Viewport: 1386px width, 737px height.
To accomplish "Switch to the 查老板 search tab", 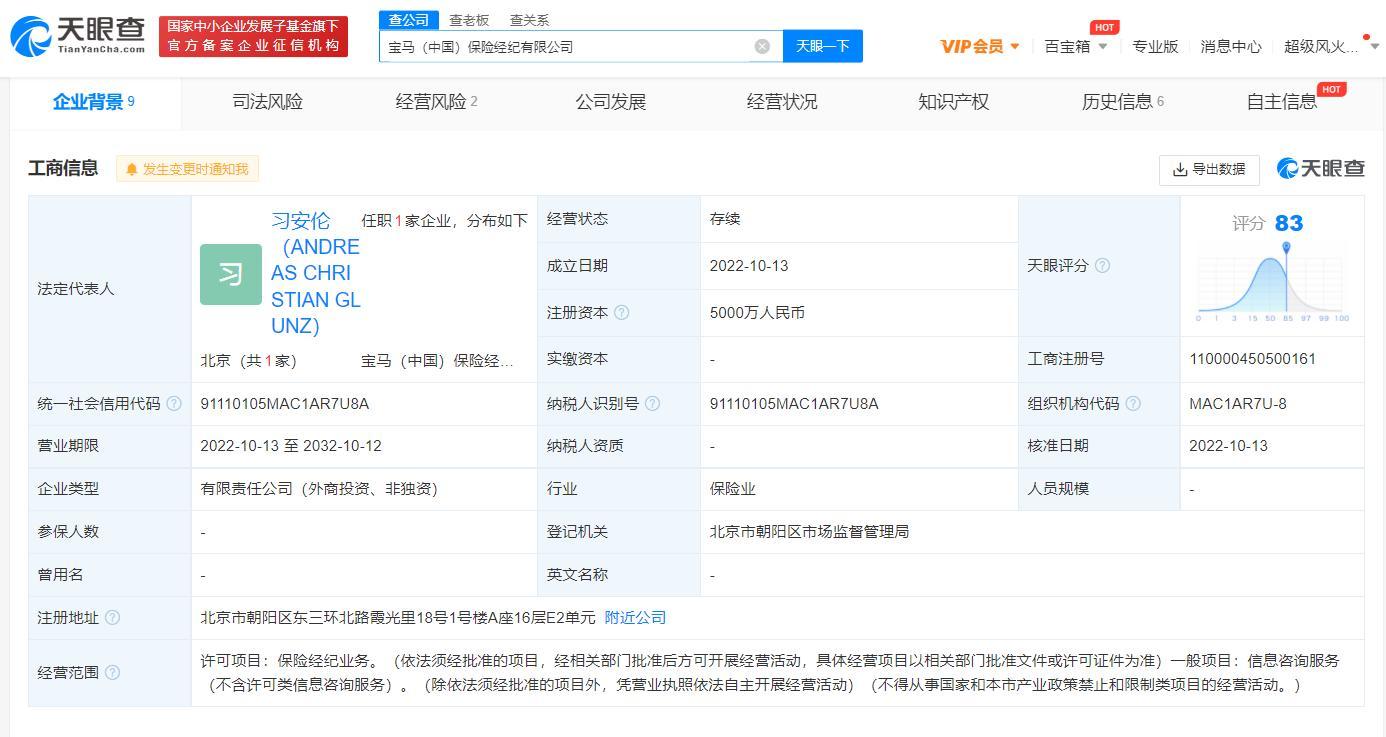I will point(469,20).
